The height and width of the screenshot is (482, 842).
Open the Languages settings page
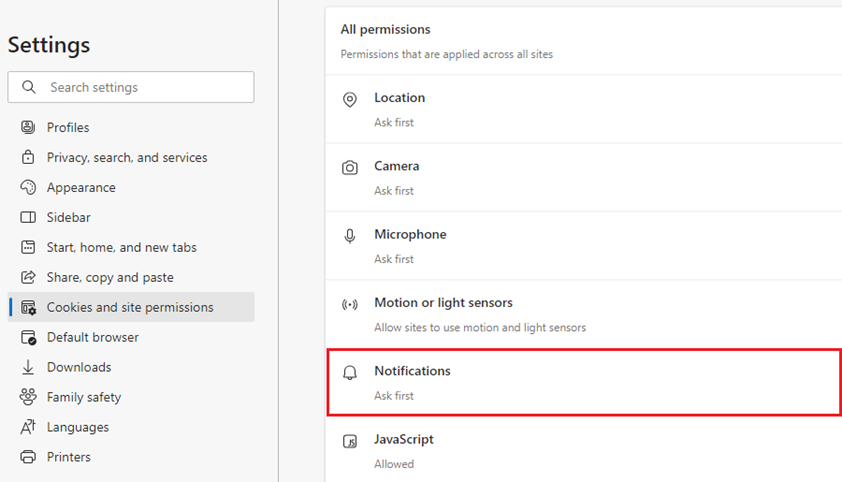pos(131,427)
